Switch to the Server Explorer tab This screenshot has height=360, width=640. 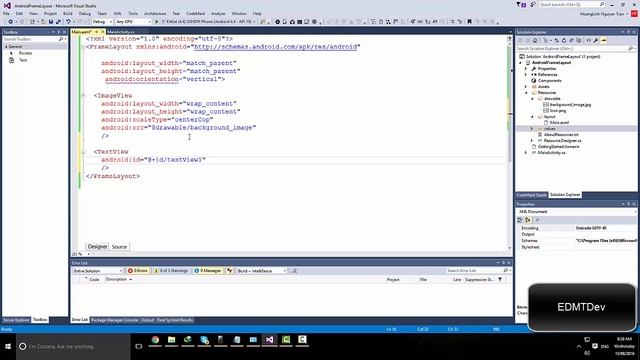(x=16, y=320)
